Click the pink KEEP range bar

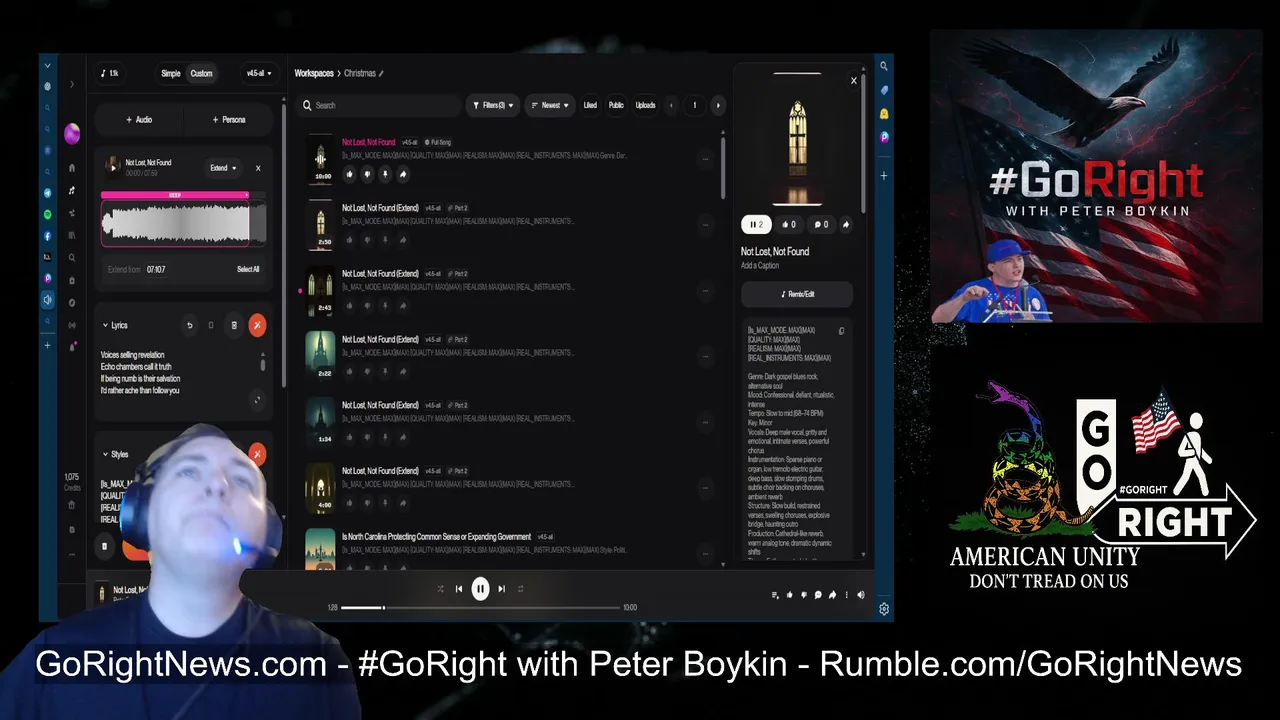pyautogui.click(x=175, y=195)
